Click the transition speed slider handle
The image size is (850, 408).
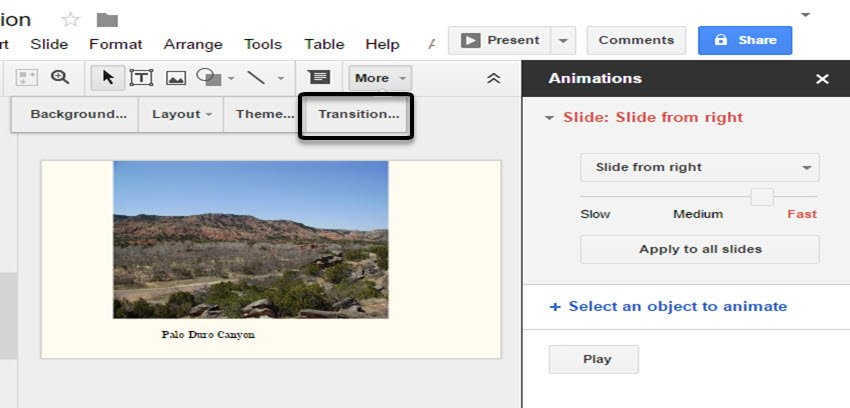point(762,197)
